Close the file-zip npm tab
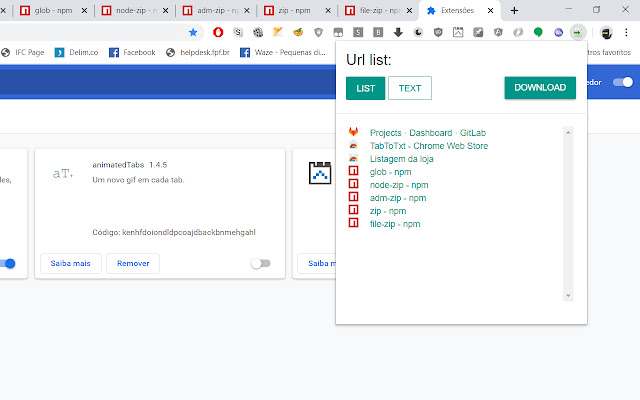 tap(409, 11)
